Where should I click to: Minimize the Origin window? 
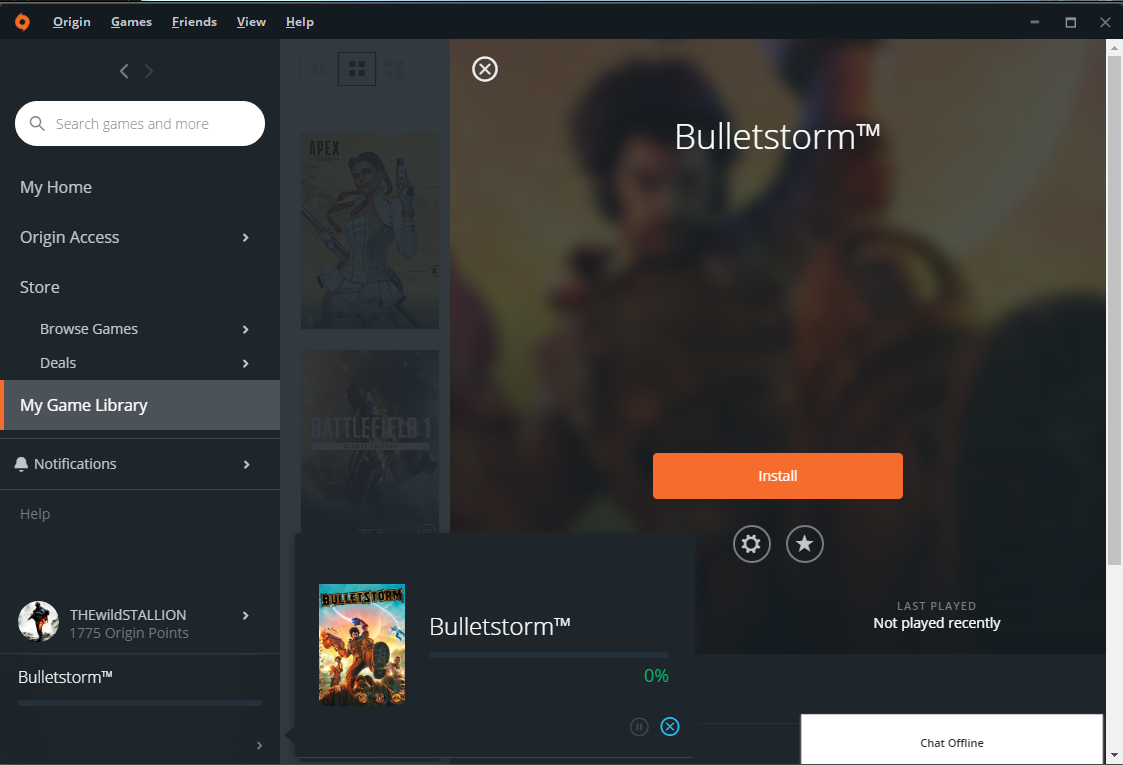(1034, 22)
